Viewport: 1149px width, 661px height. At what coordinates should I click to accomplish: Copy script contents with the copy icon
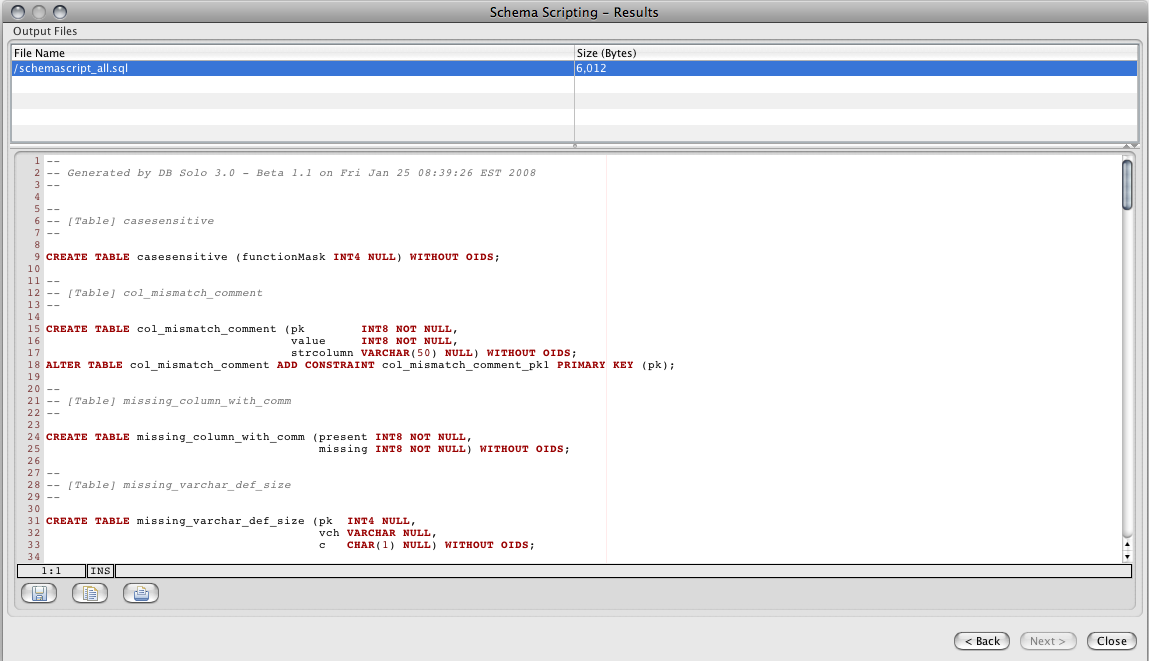tap(90, 593)
